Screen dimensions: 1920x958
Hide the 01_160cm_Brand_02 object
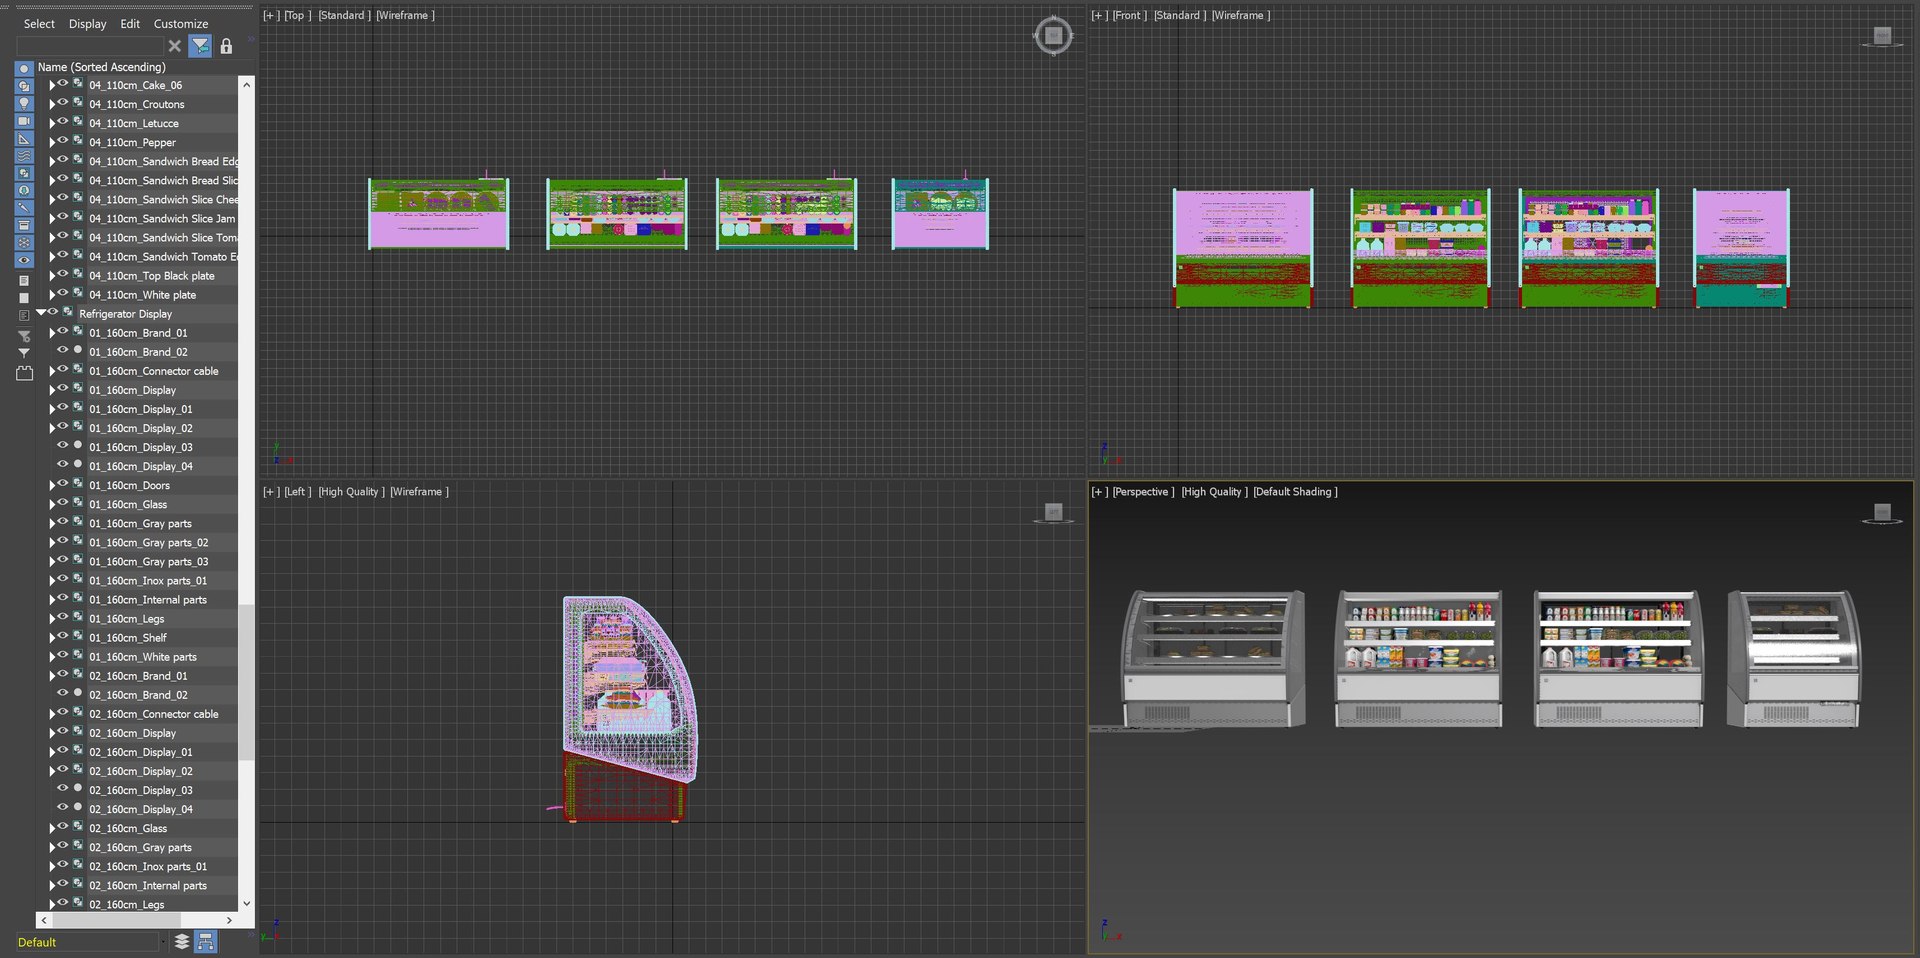62,350
